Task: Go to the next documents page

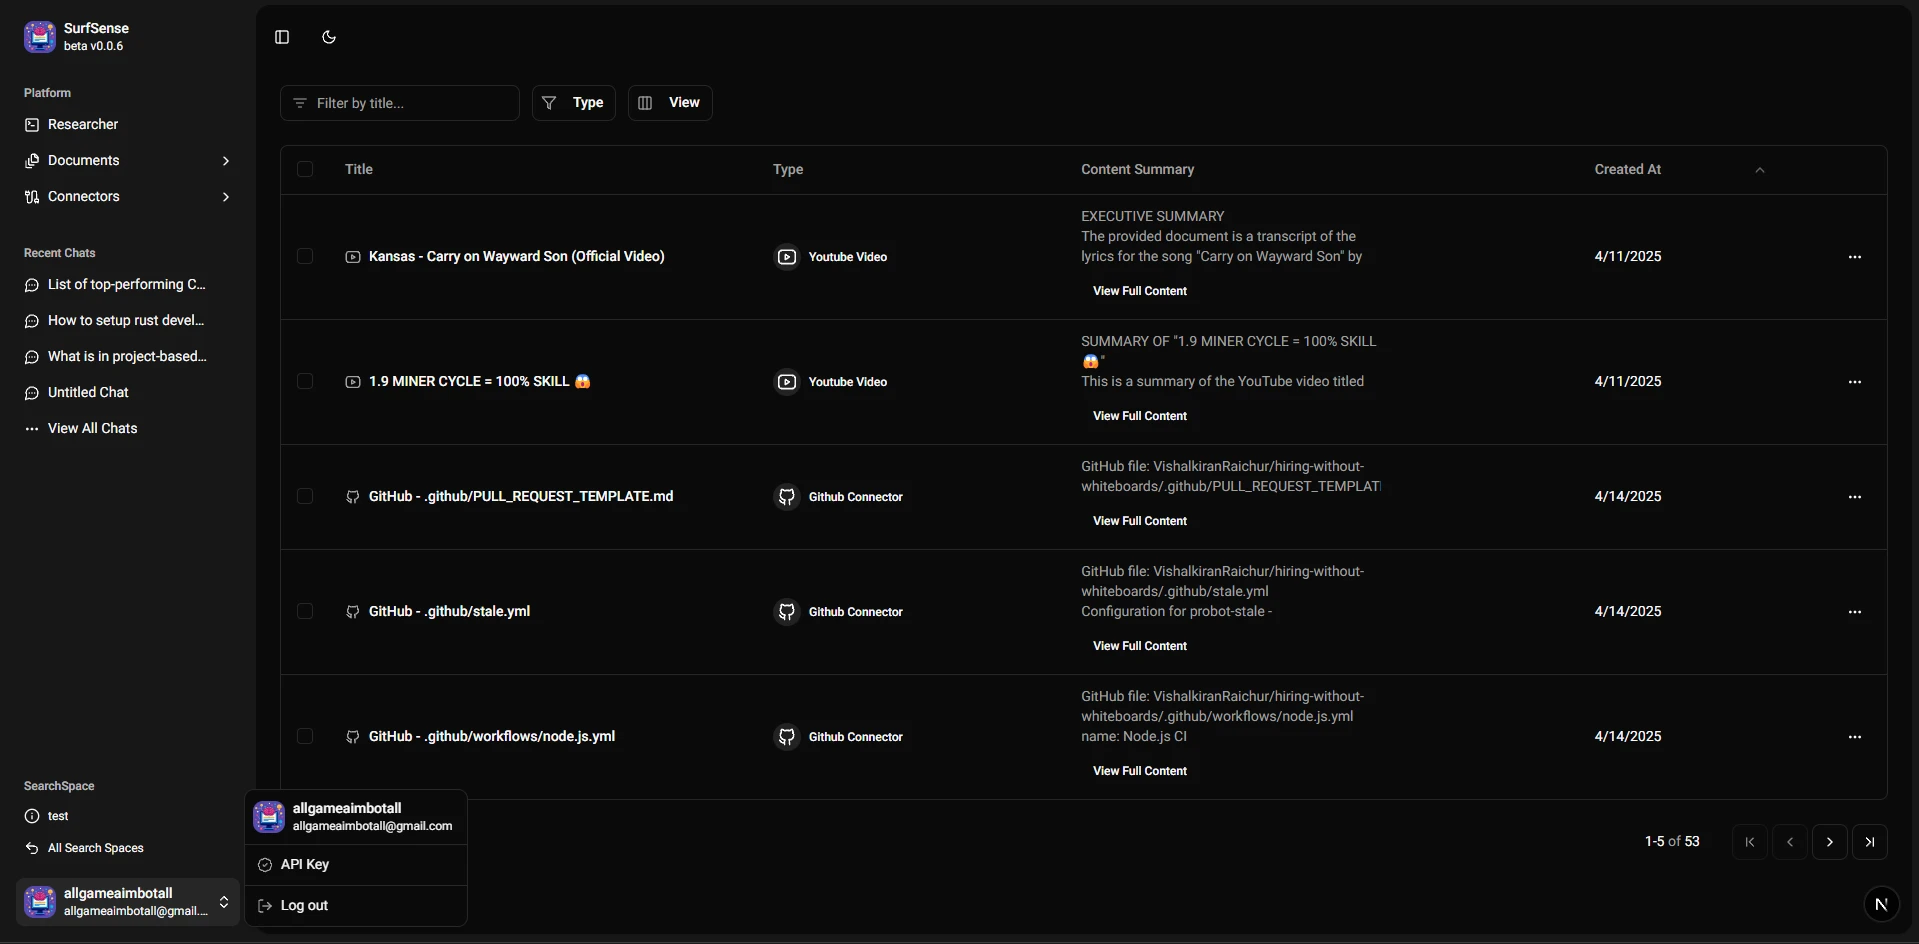Action: 1829,842
